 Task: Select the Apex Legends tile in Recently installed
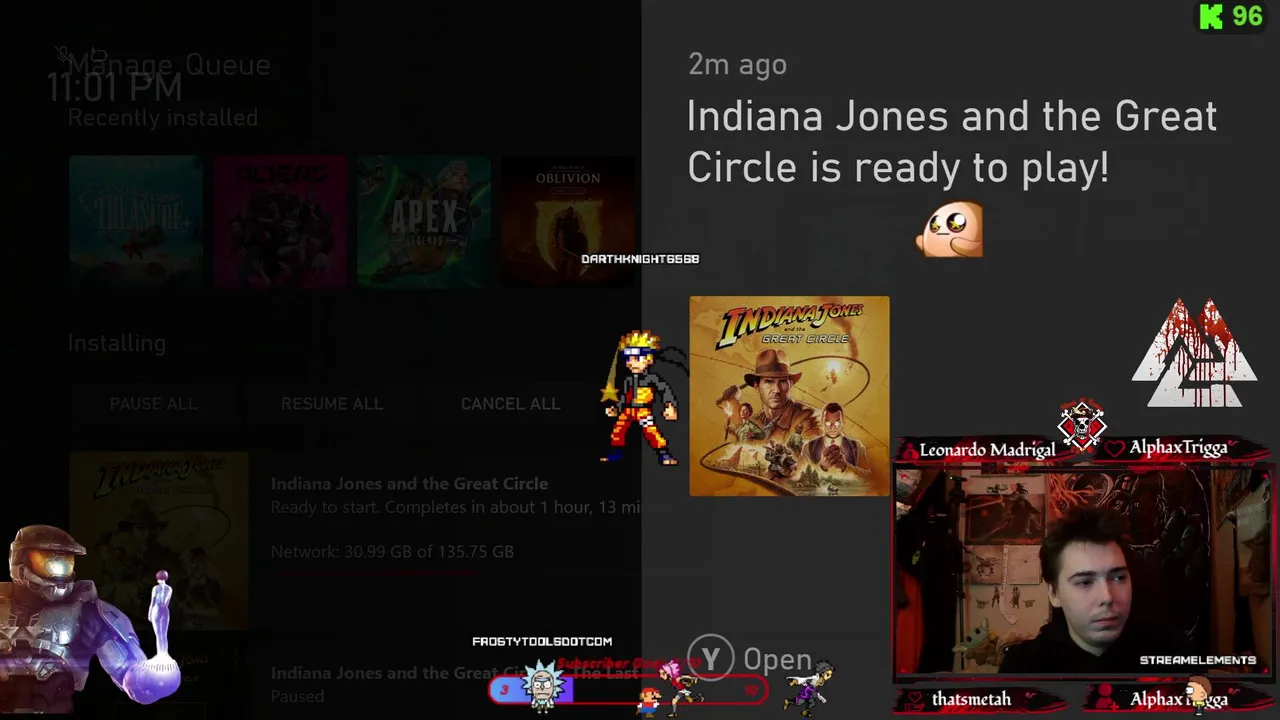(424, 222)
